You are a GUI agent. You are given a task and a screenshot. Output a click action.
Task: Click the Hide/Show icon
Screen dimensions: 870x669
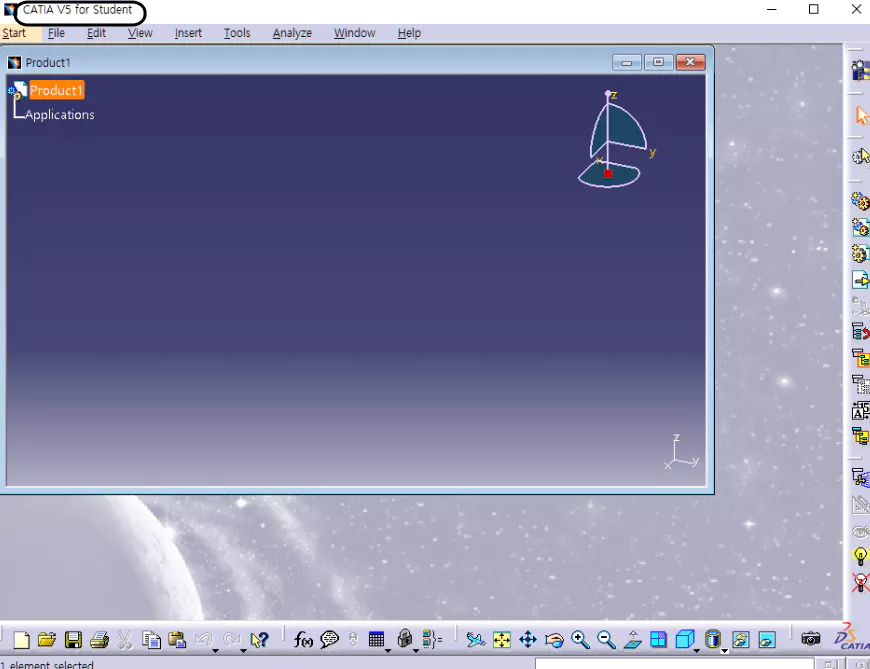click(x=741, y=640)
